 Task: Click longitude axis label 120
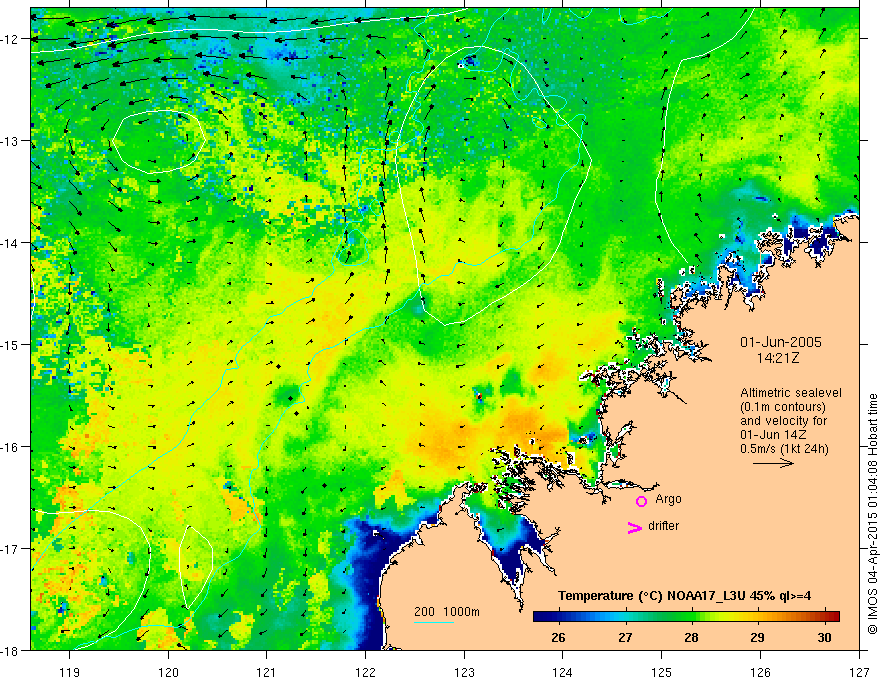[168, 672]
